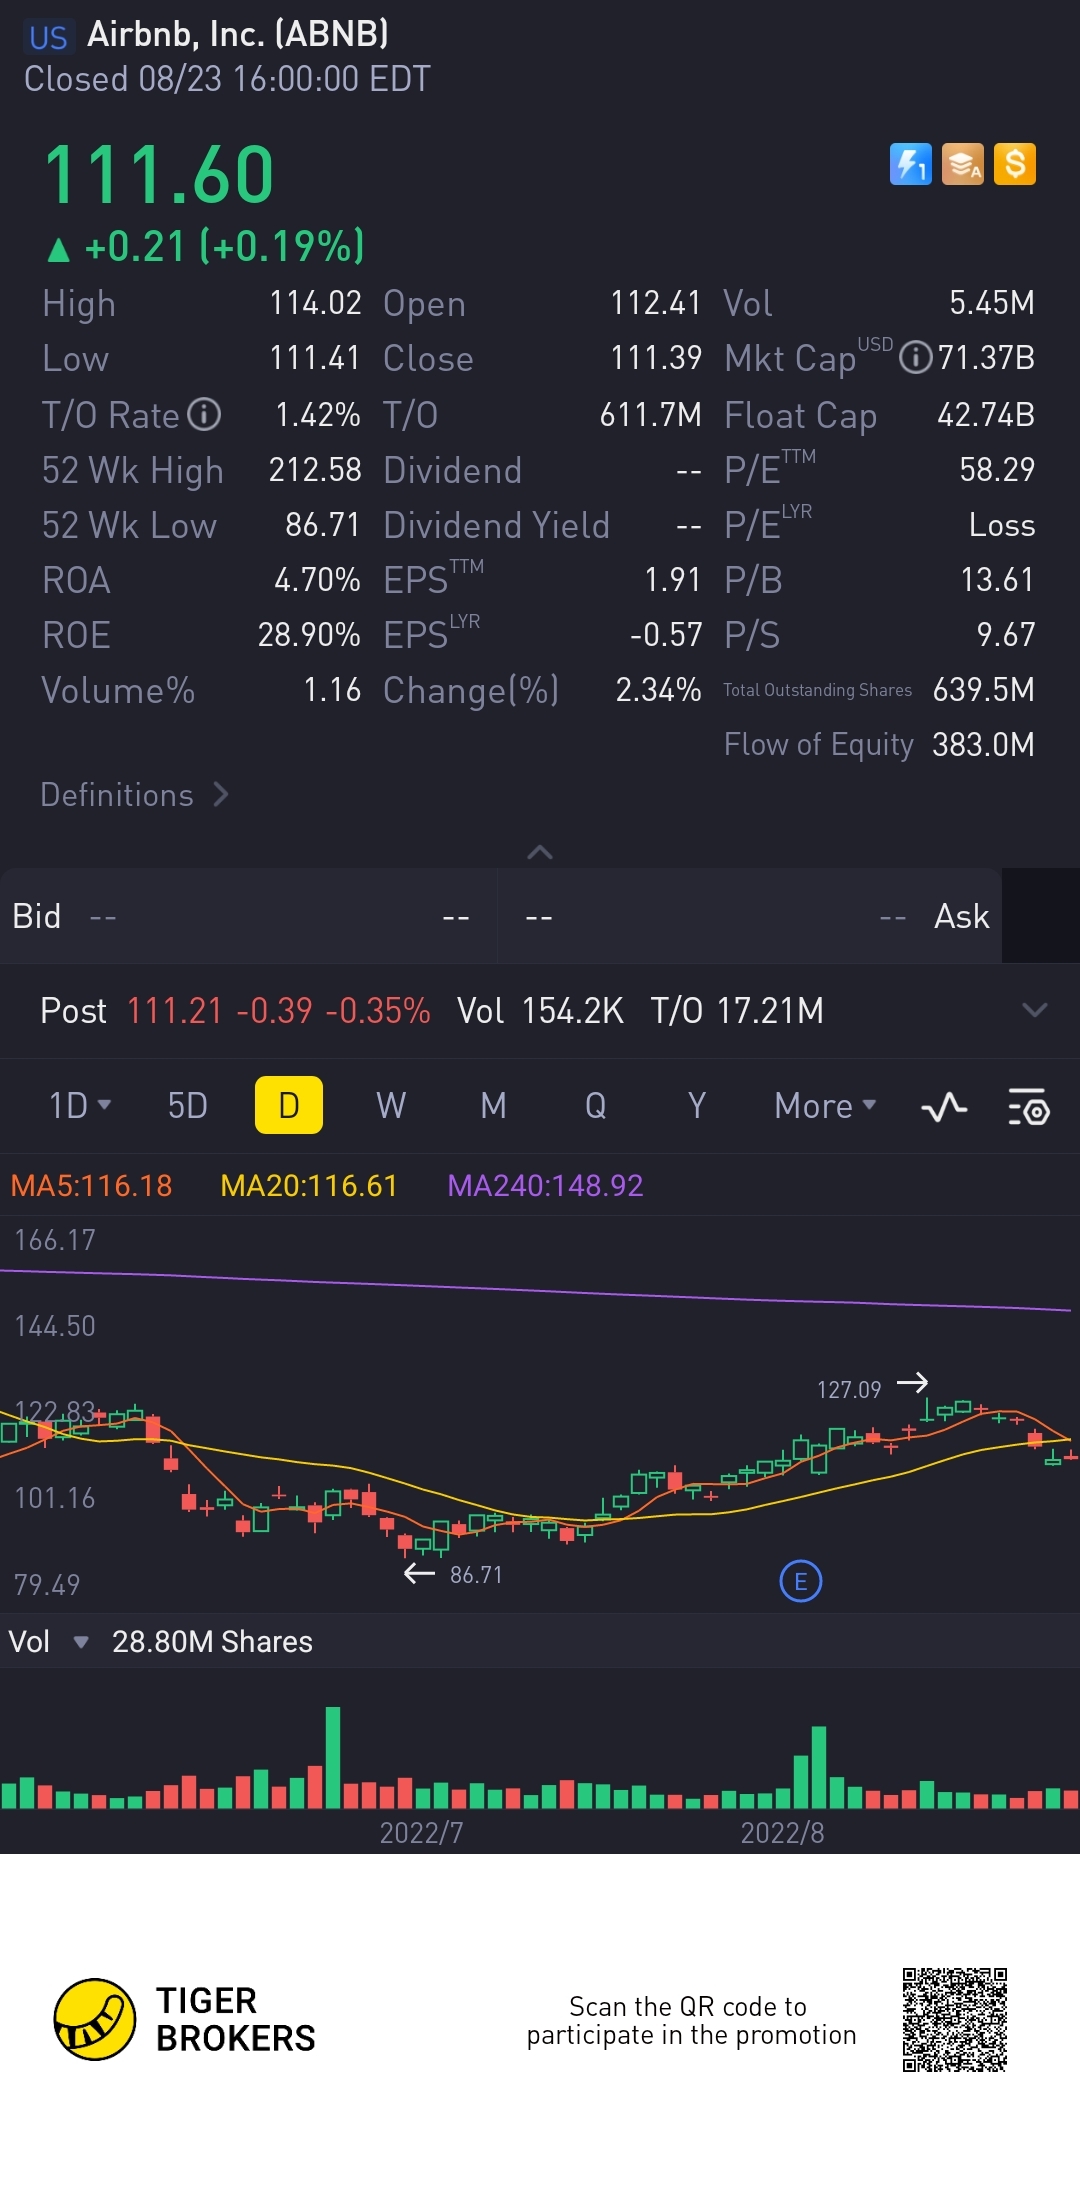Tap the blue lightning bolt badge icon
The width and height of the screenshot is (1080, 2186).
click(x=910, y=164)
